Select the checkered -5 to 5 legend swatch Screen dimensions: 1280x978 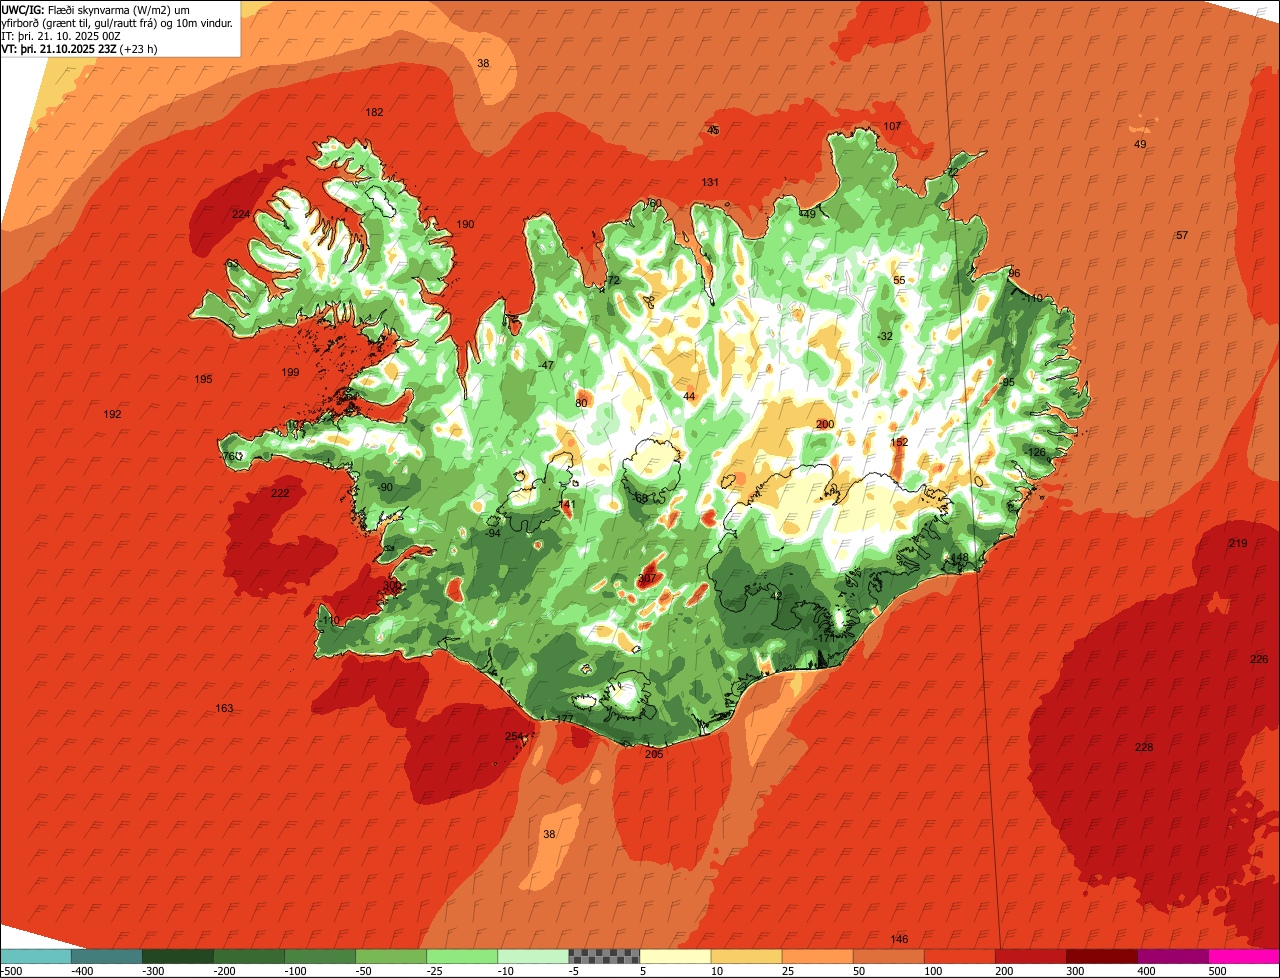click(603, 956)
